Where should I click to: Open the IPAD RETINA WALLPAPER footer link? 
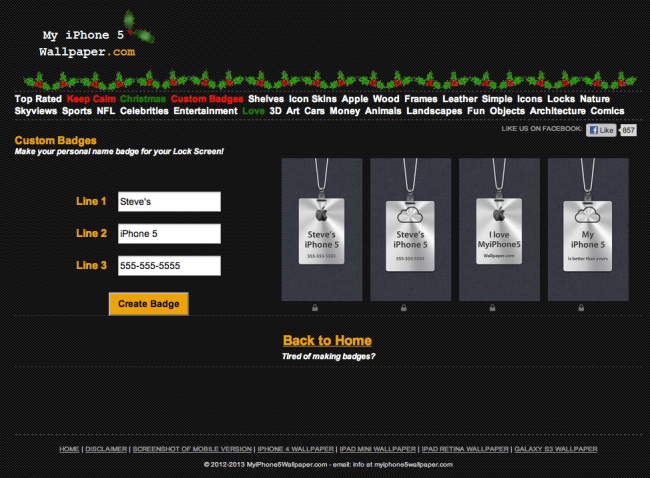pos(465,449)
